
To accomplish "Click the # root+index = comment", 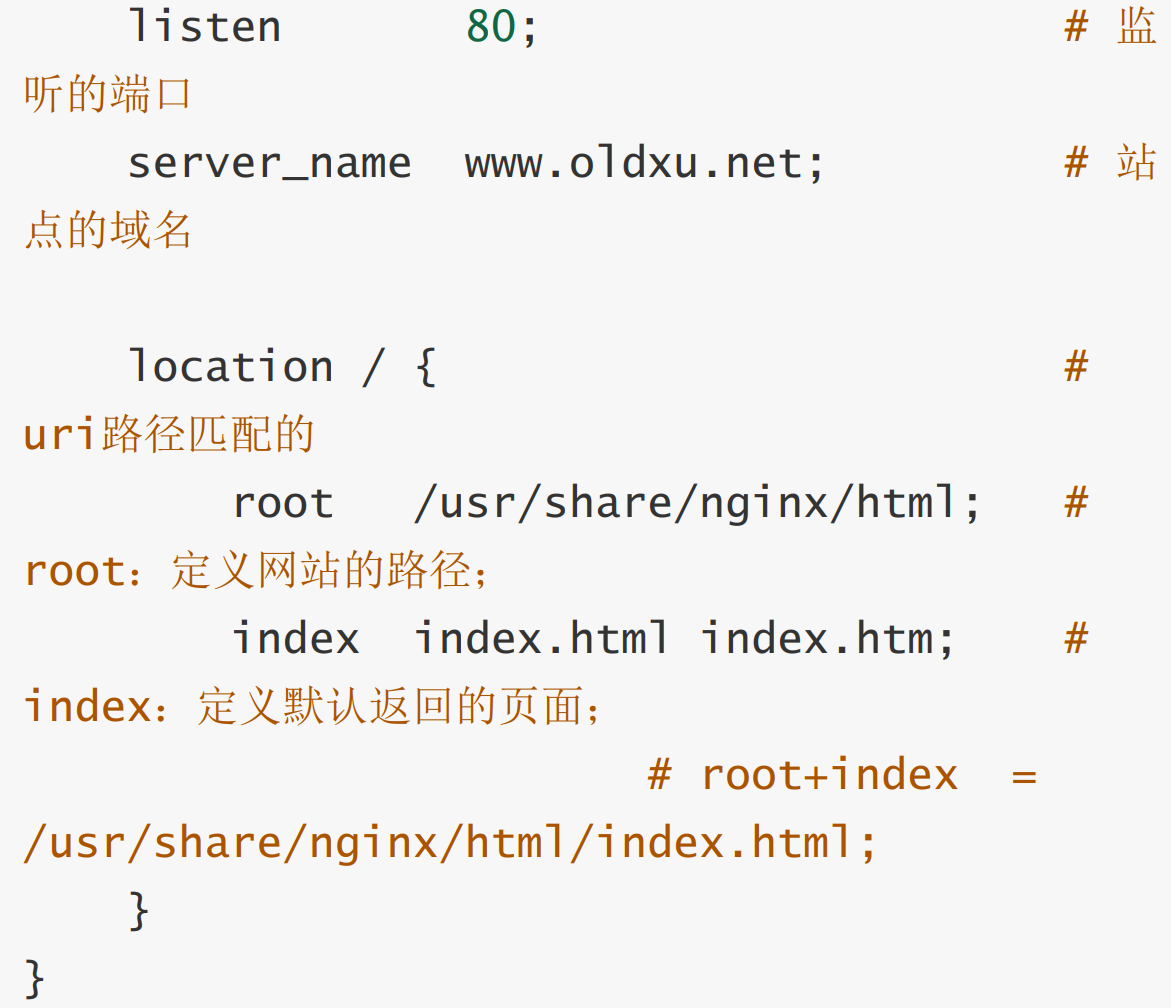I will tap(842, 775).
